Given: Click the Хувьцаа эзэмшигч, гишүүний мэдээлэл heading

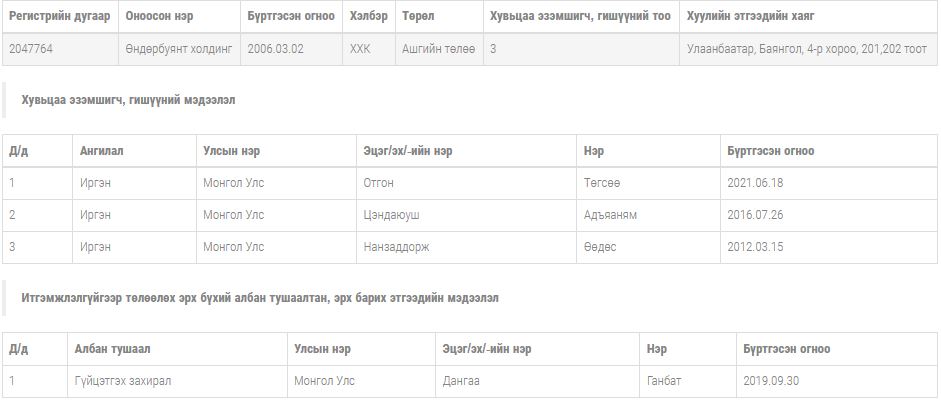Looking at the screenshot, I should click(x=129, y=100).
